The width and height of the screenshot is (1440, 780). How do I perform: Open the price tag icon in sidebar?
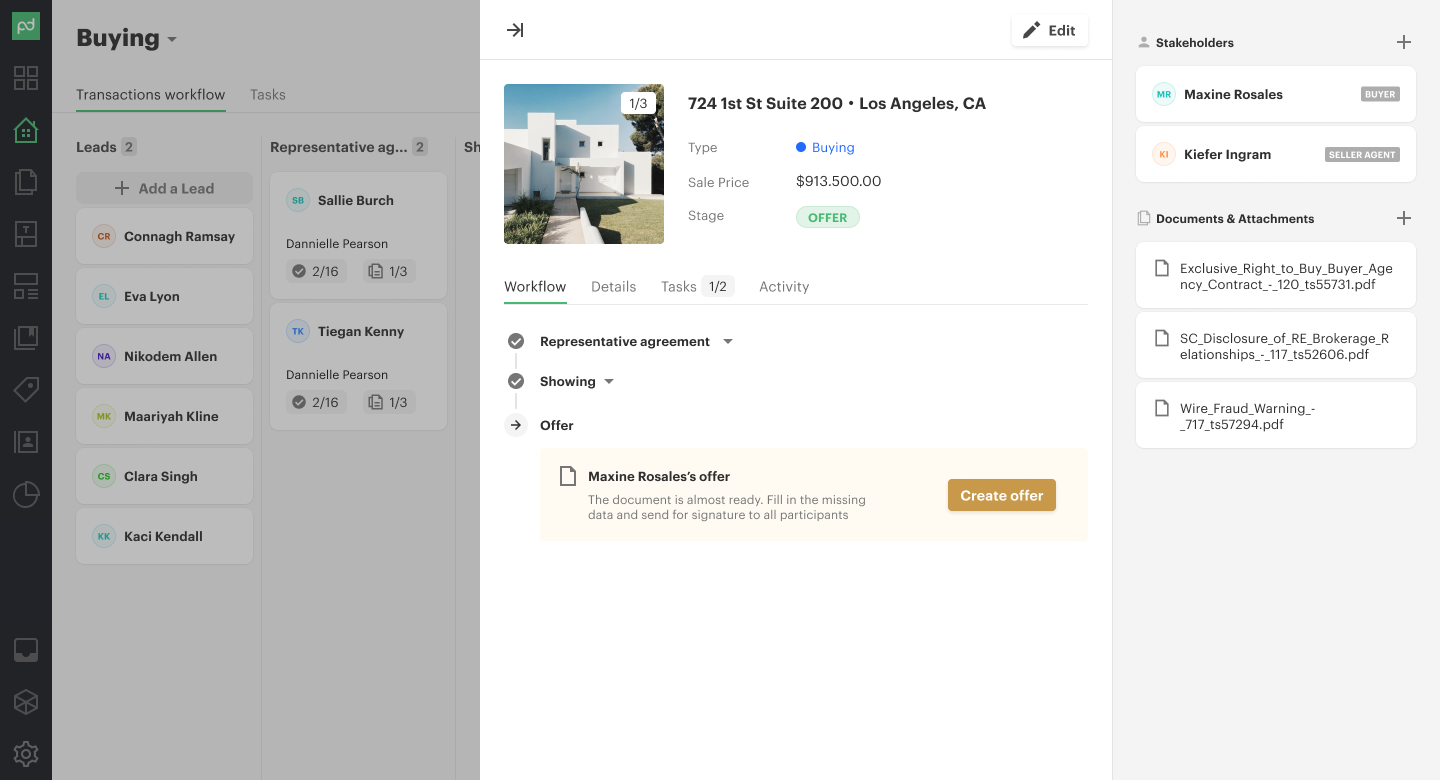click(x=26, y=390)
